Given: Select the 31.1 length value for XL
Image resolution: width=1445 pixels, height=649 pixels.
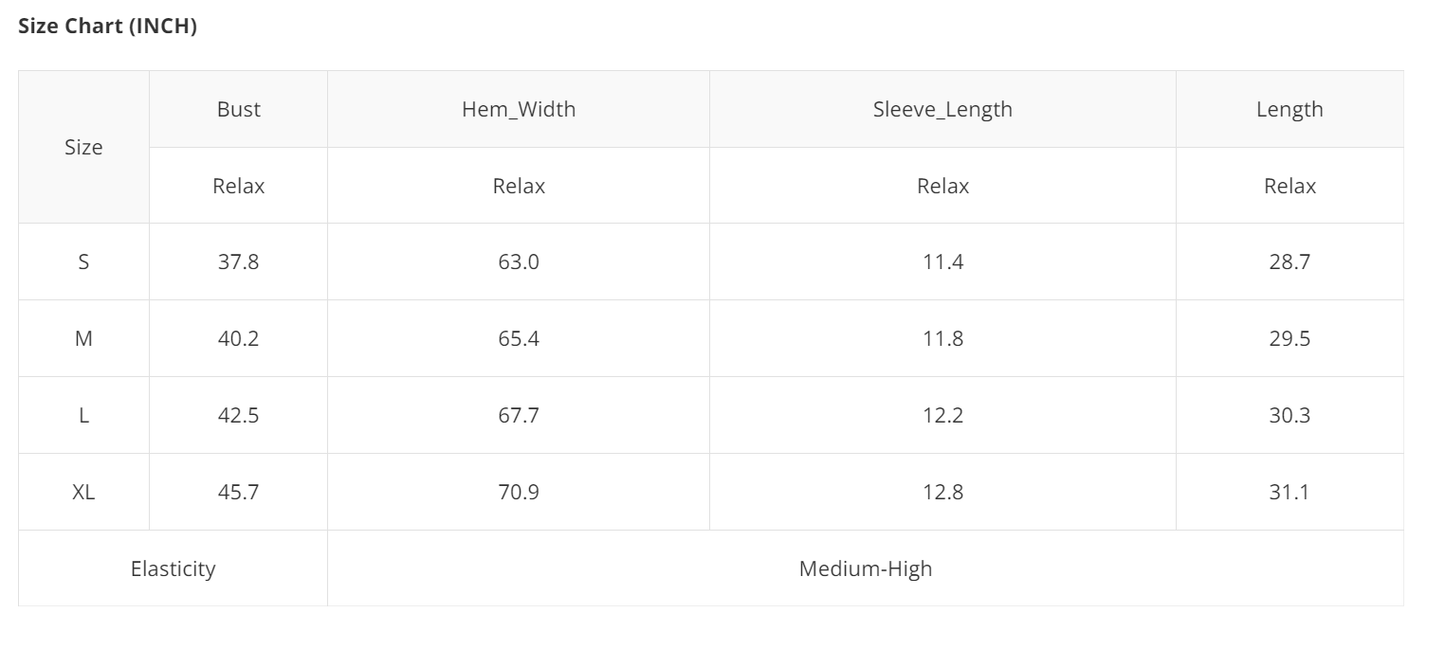Looking at the screenshot, I should point(1289,492).
